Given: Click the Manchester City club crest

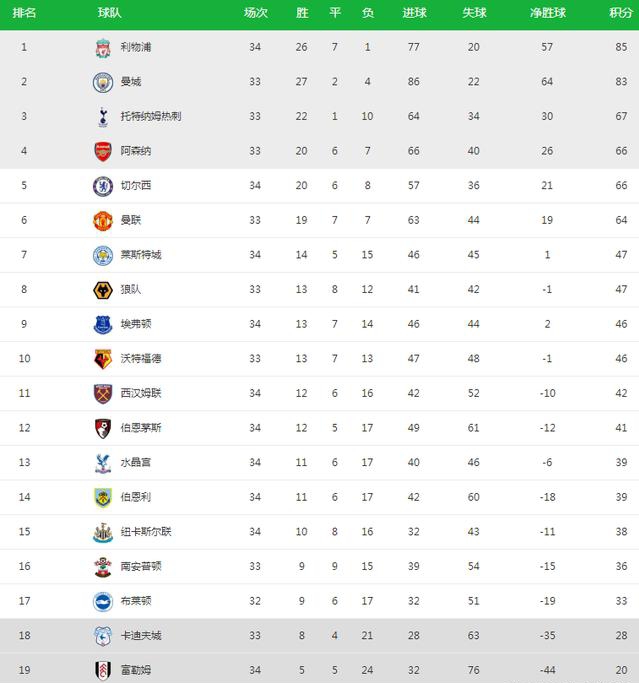Looking at the screenshot, I should [x=103, y=82].
